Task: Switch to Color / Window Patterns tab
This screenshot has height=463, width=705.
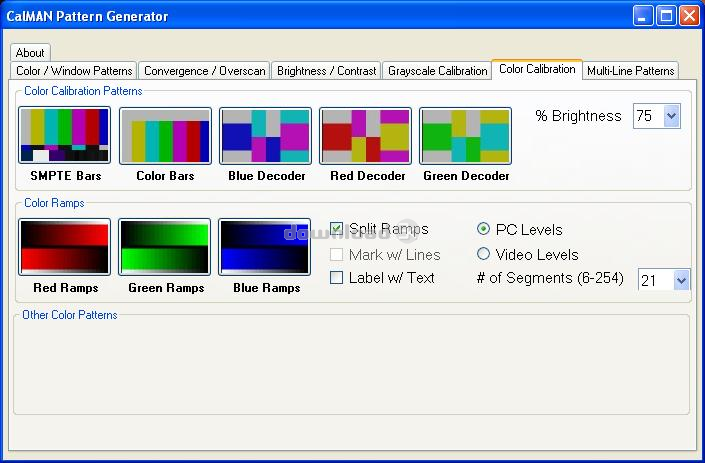Action: tap(74, 71)
